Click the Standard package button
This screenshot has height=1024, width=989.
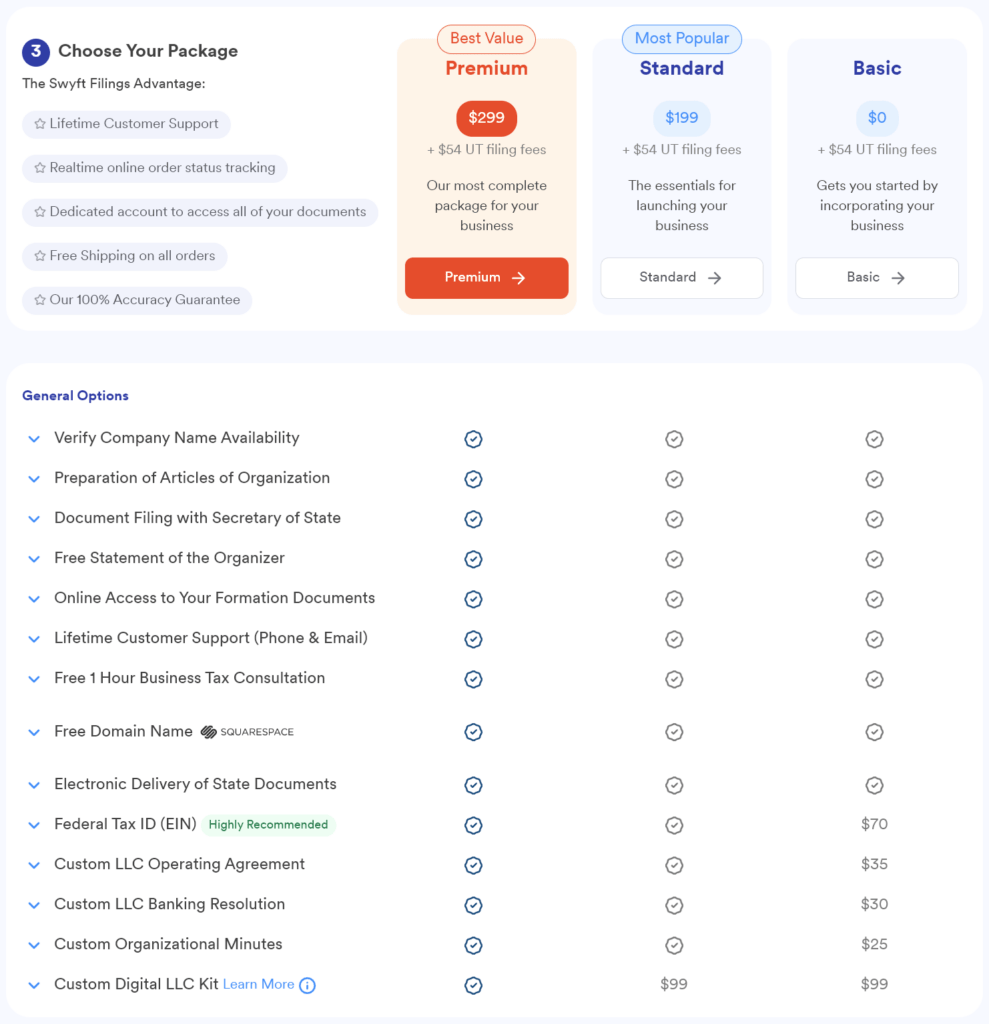(x=681, y=278)
